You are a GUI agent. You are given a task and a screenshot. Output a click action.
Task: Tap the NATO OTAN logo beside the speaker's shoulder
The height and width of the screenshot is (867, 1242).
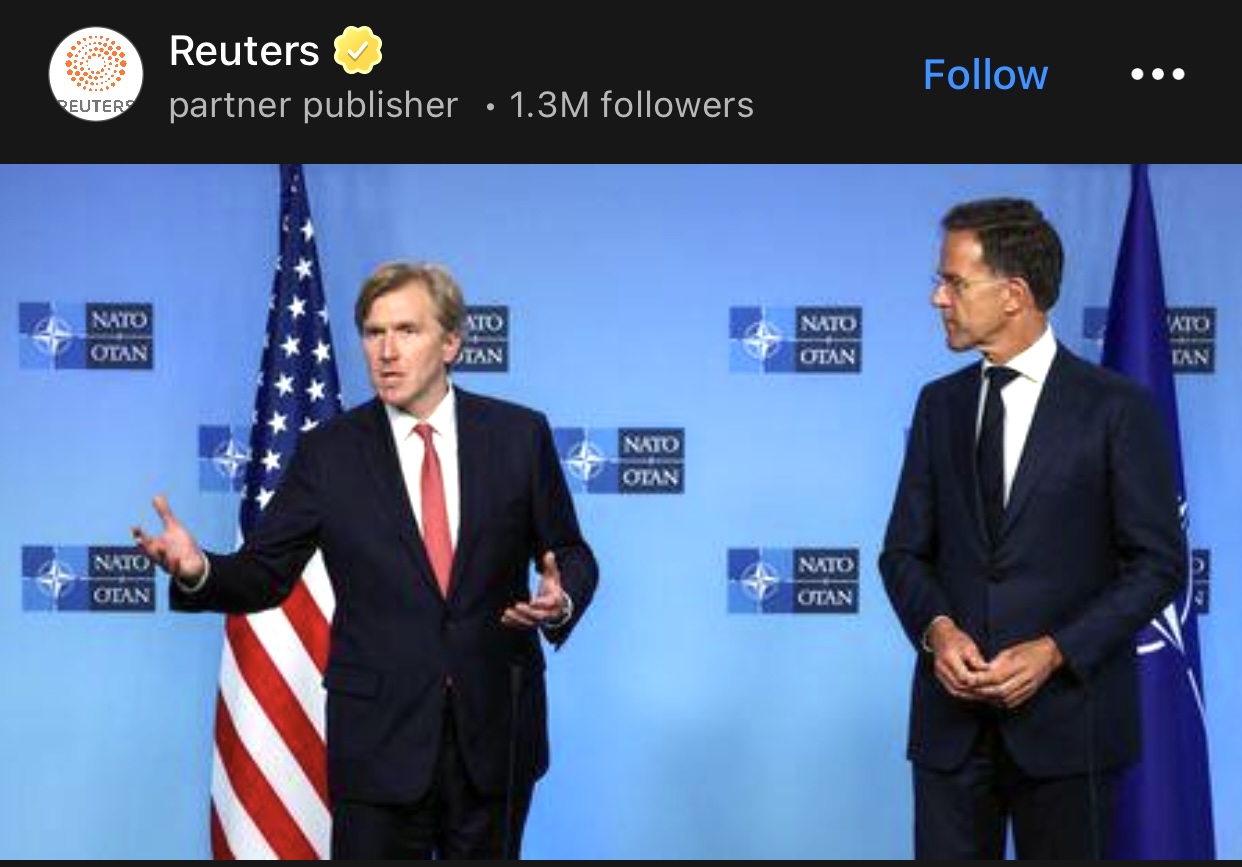click(x=620, y=461)
